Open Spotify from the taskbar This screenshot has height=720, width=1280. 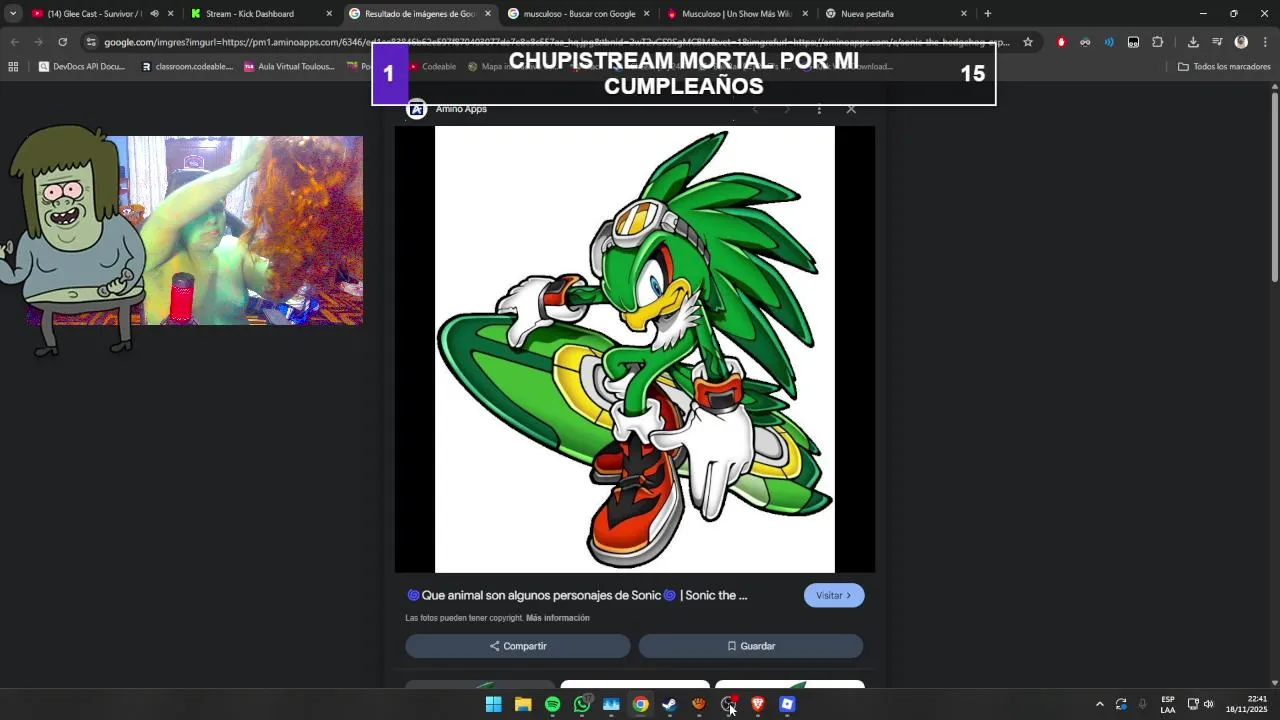coord(552,704)
